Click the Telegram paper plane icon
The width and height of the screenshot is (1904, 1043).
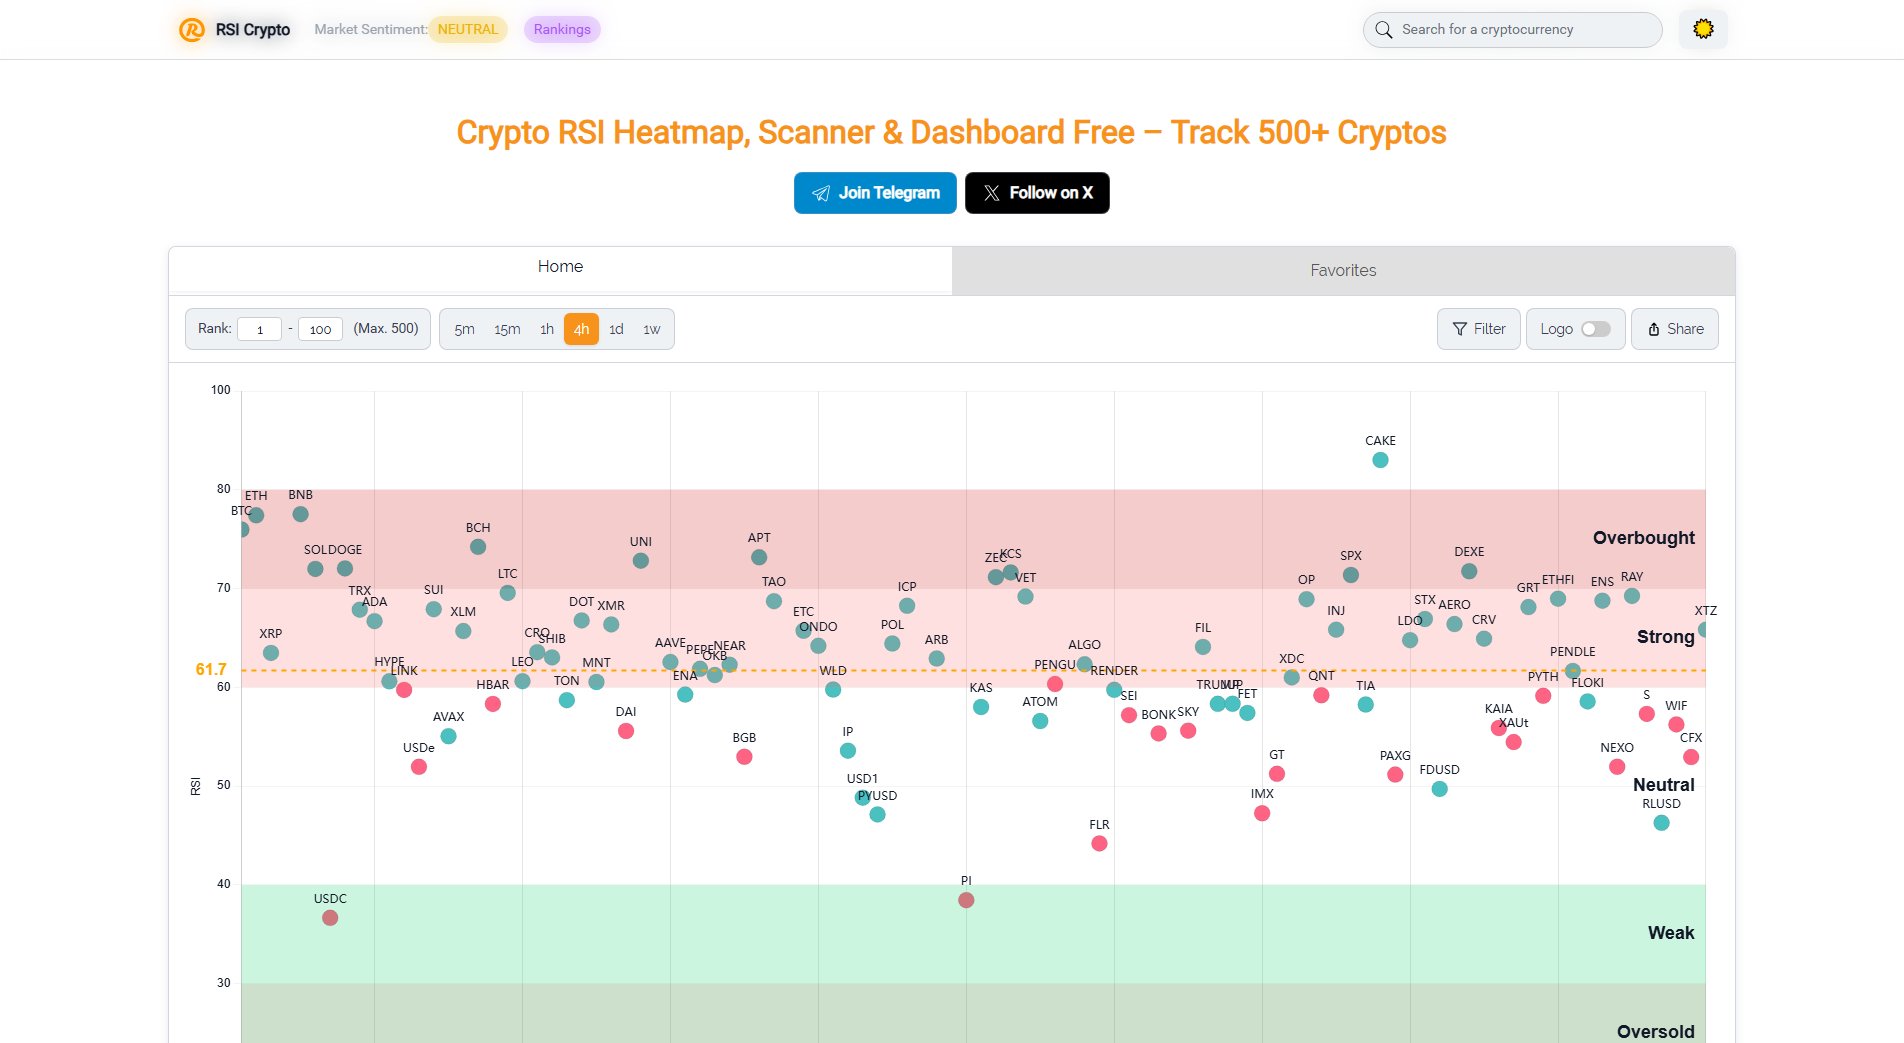pyautogui.click(x=821, y=193)
